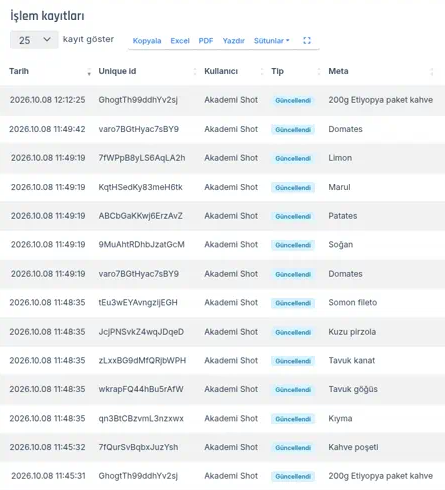
Task: Sort by Meta column header
Action: click(x=338, y=71)
